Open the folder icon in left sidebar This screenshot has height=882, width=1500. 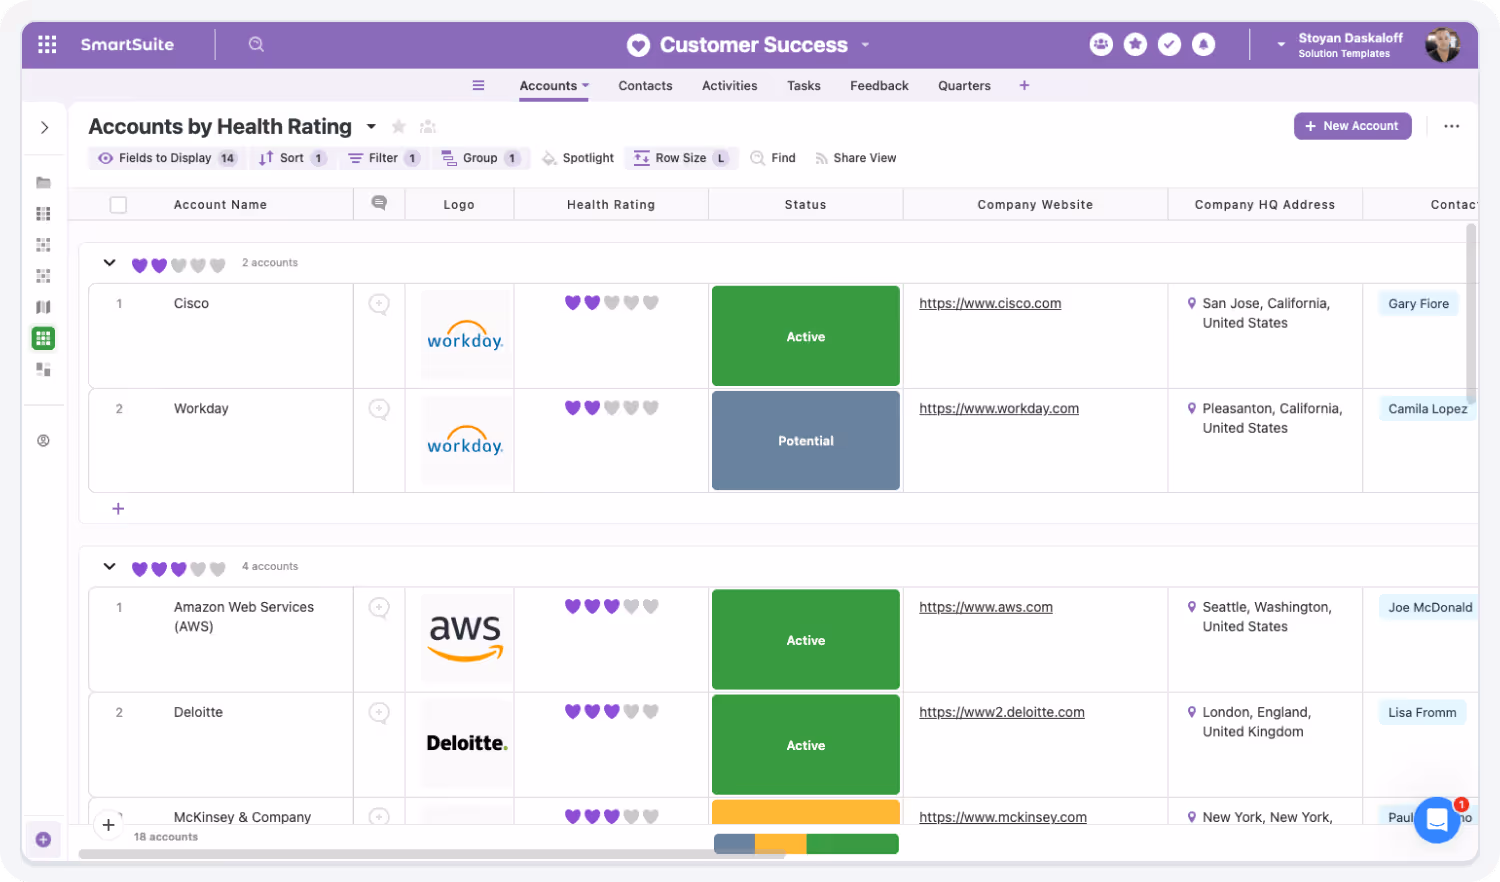coord(43,182)
